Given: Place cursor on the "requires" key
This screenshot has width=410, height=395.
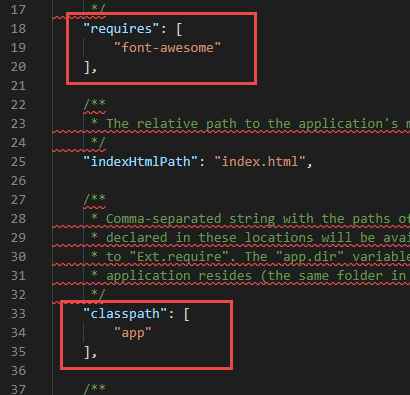Looking at the screenshot, I should [x=121, y=29].
